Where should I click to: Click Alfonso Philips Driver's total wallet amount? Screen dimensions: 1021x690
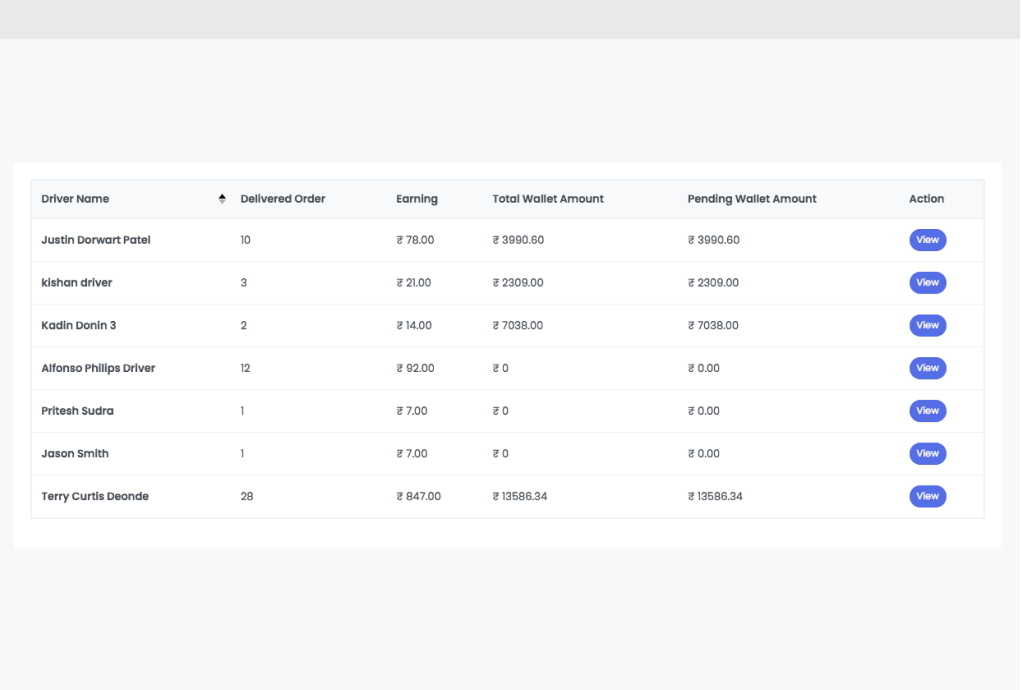coord(501,368)
